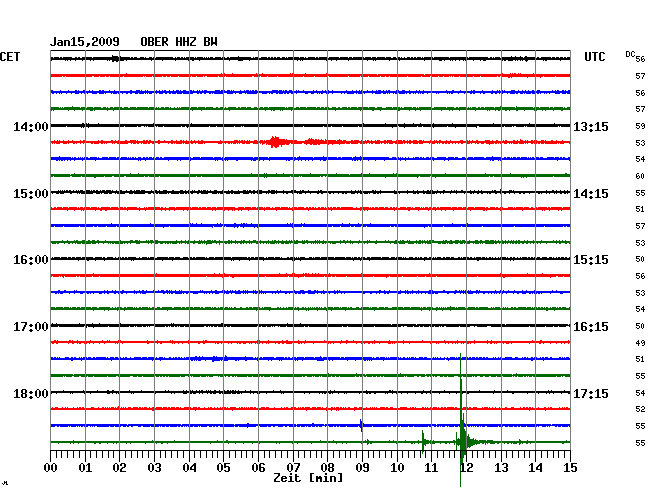Click the 16:15 UTC time label
The width and height of the screenshot is (650, 494).
click(591, 327)
